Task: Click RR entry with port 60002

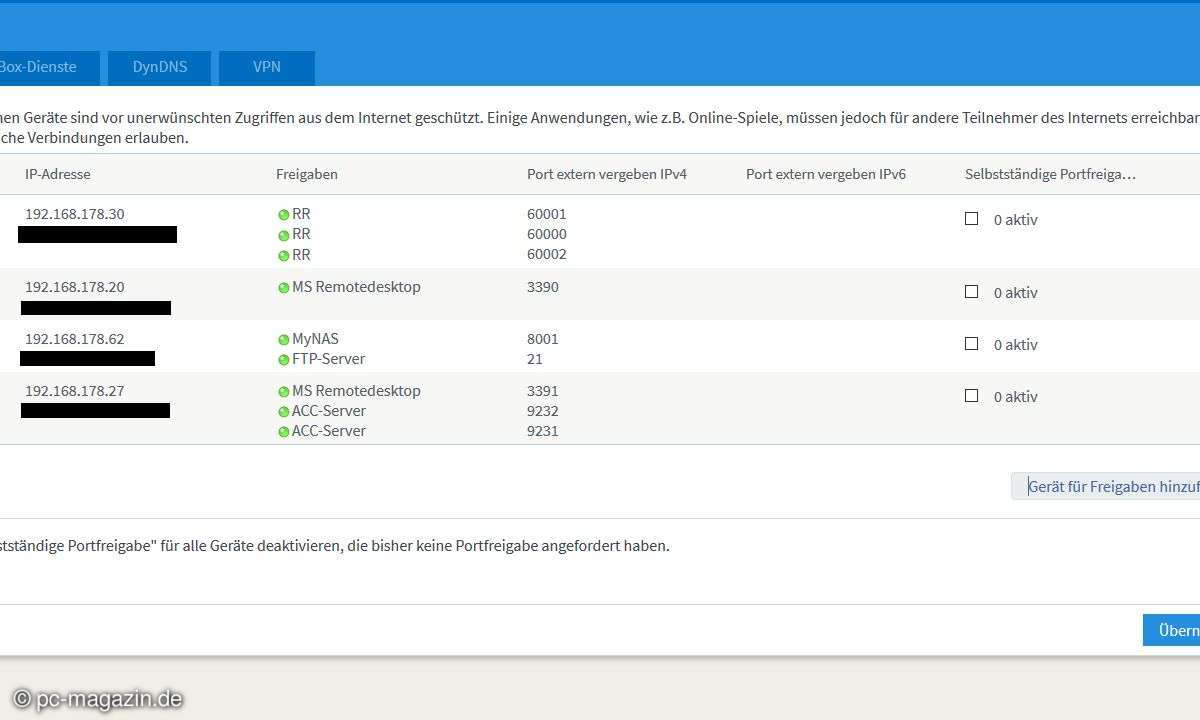Action: pos(301,254)
